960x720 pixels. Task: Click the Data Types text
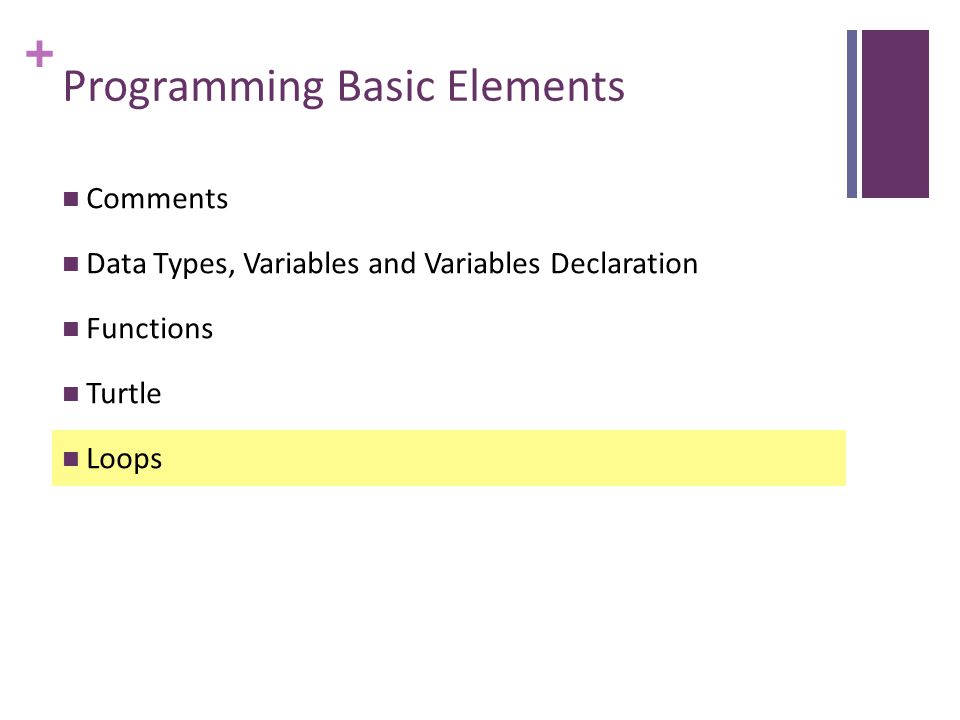160,264
